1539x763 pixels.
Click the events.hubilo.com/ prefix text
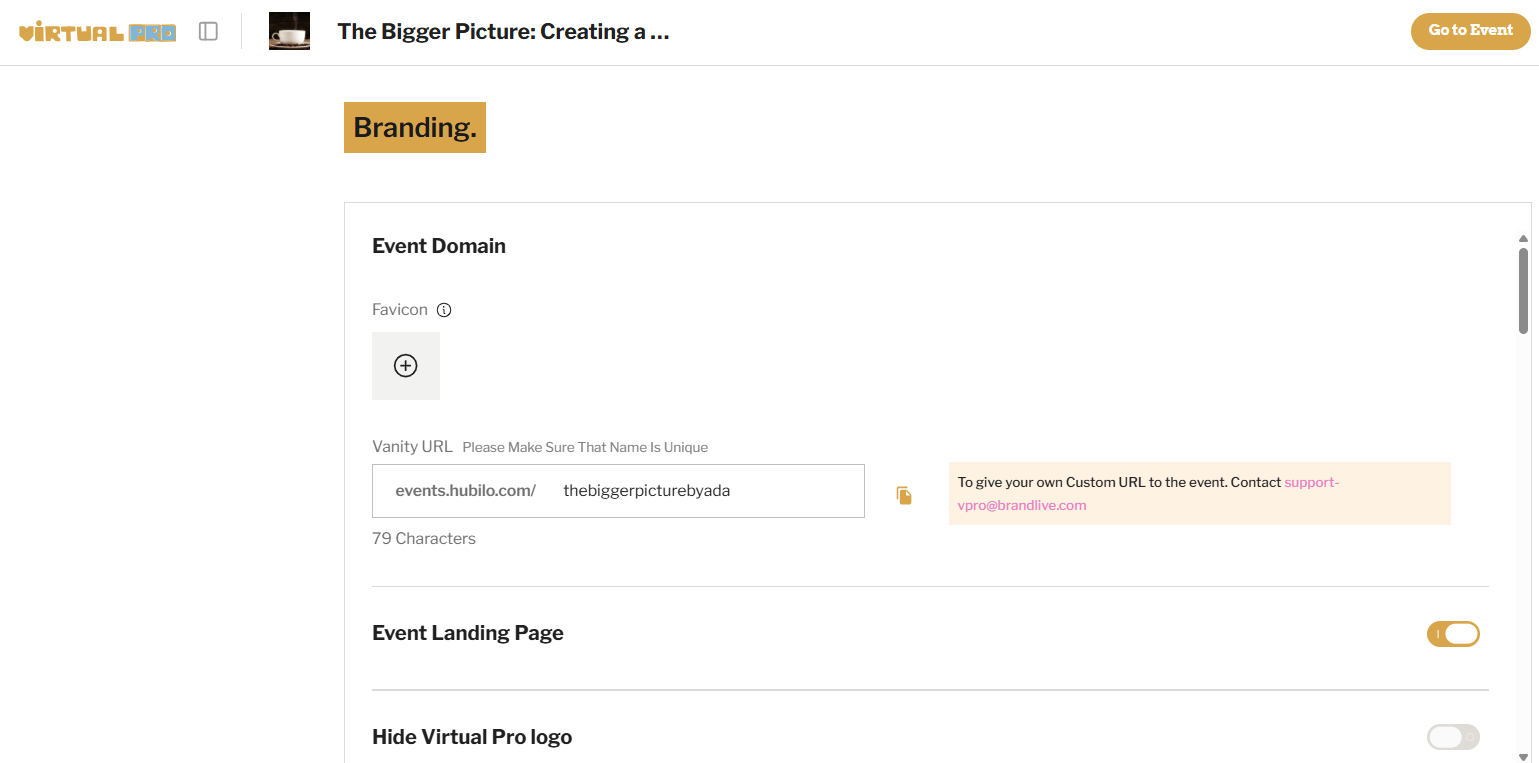pyautogui.click(x=466, y=491)
